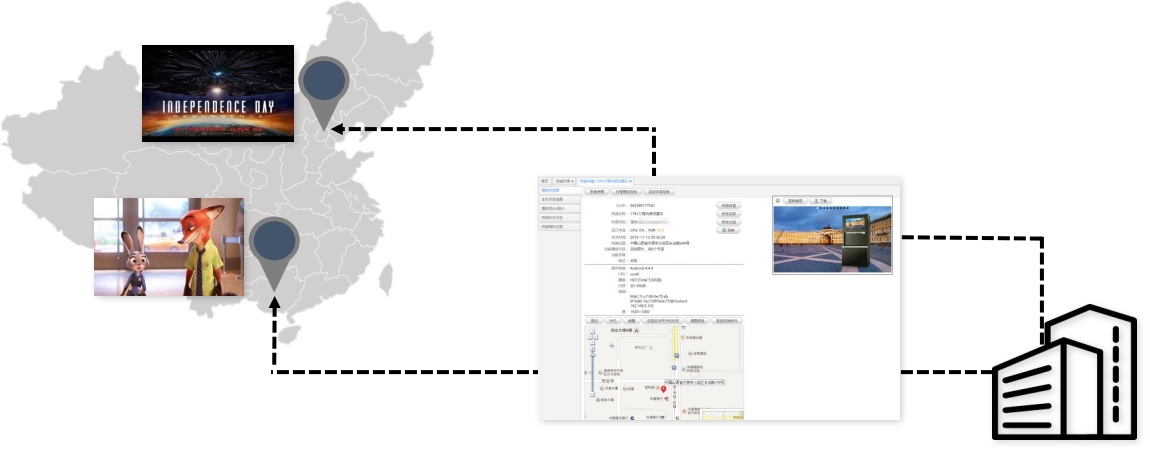Click the office building icon
The width and height of the screenshot is (1150, 453).
(1065, 372)
